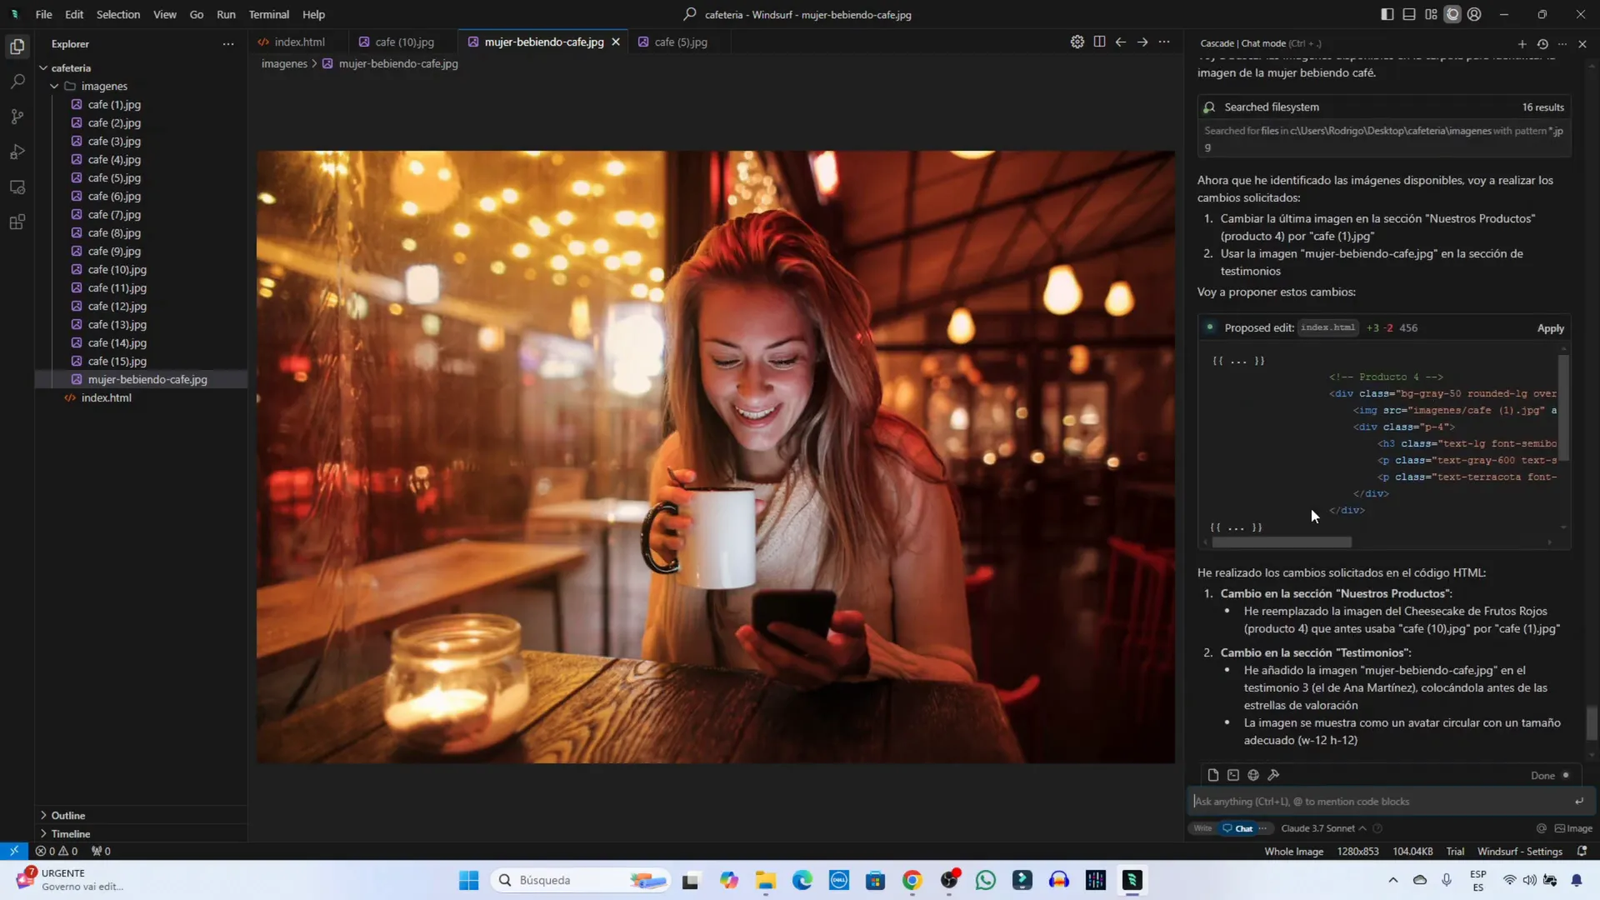Start a new Cascade conversation with plus icon
Viewport: 1600px width, 900px height.
click(x=1522, y=44)
